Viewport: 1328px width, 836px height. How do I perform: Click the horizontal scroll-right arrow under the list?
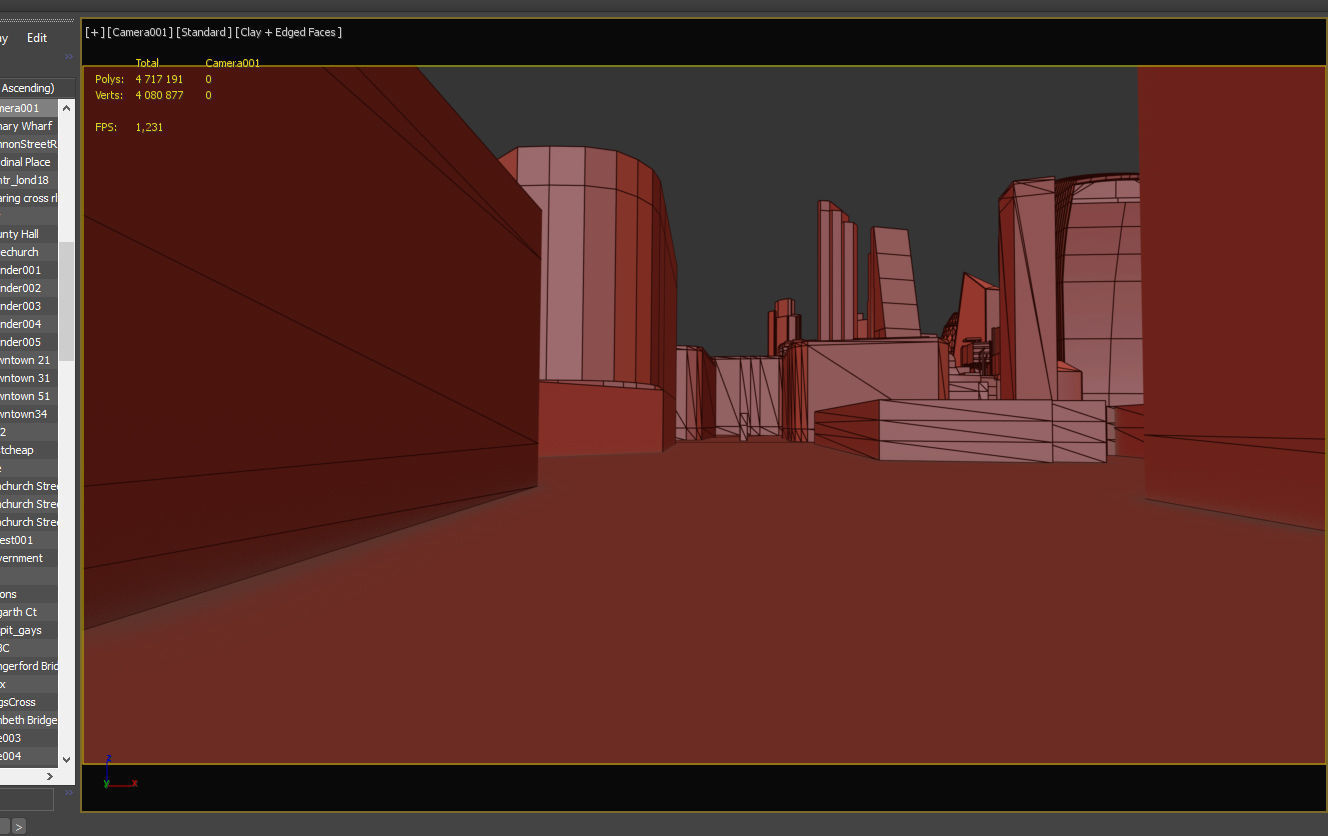point(50,776)
